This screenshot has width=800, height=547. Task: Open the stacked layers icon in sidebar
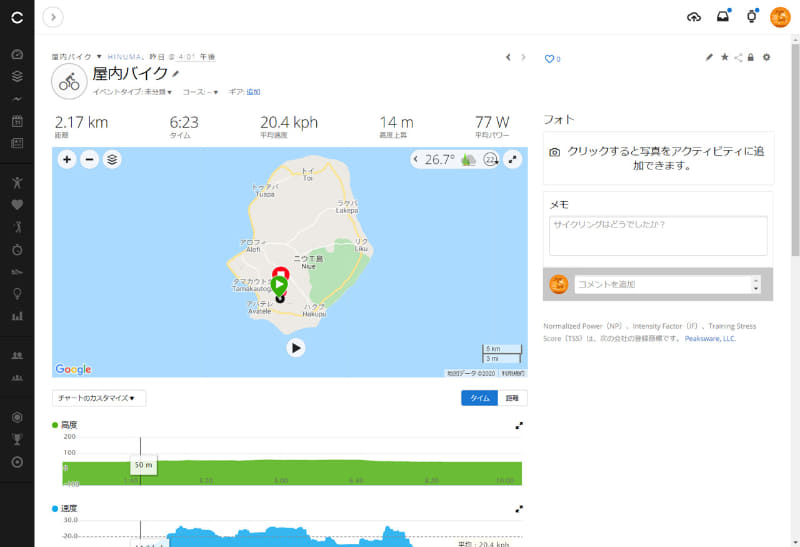(17, 77)
